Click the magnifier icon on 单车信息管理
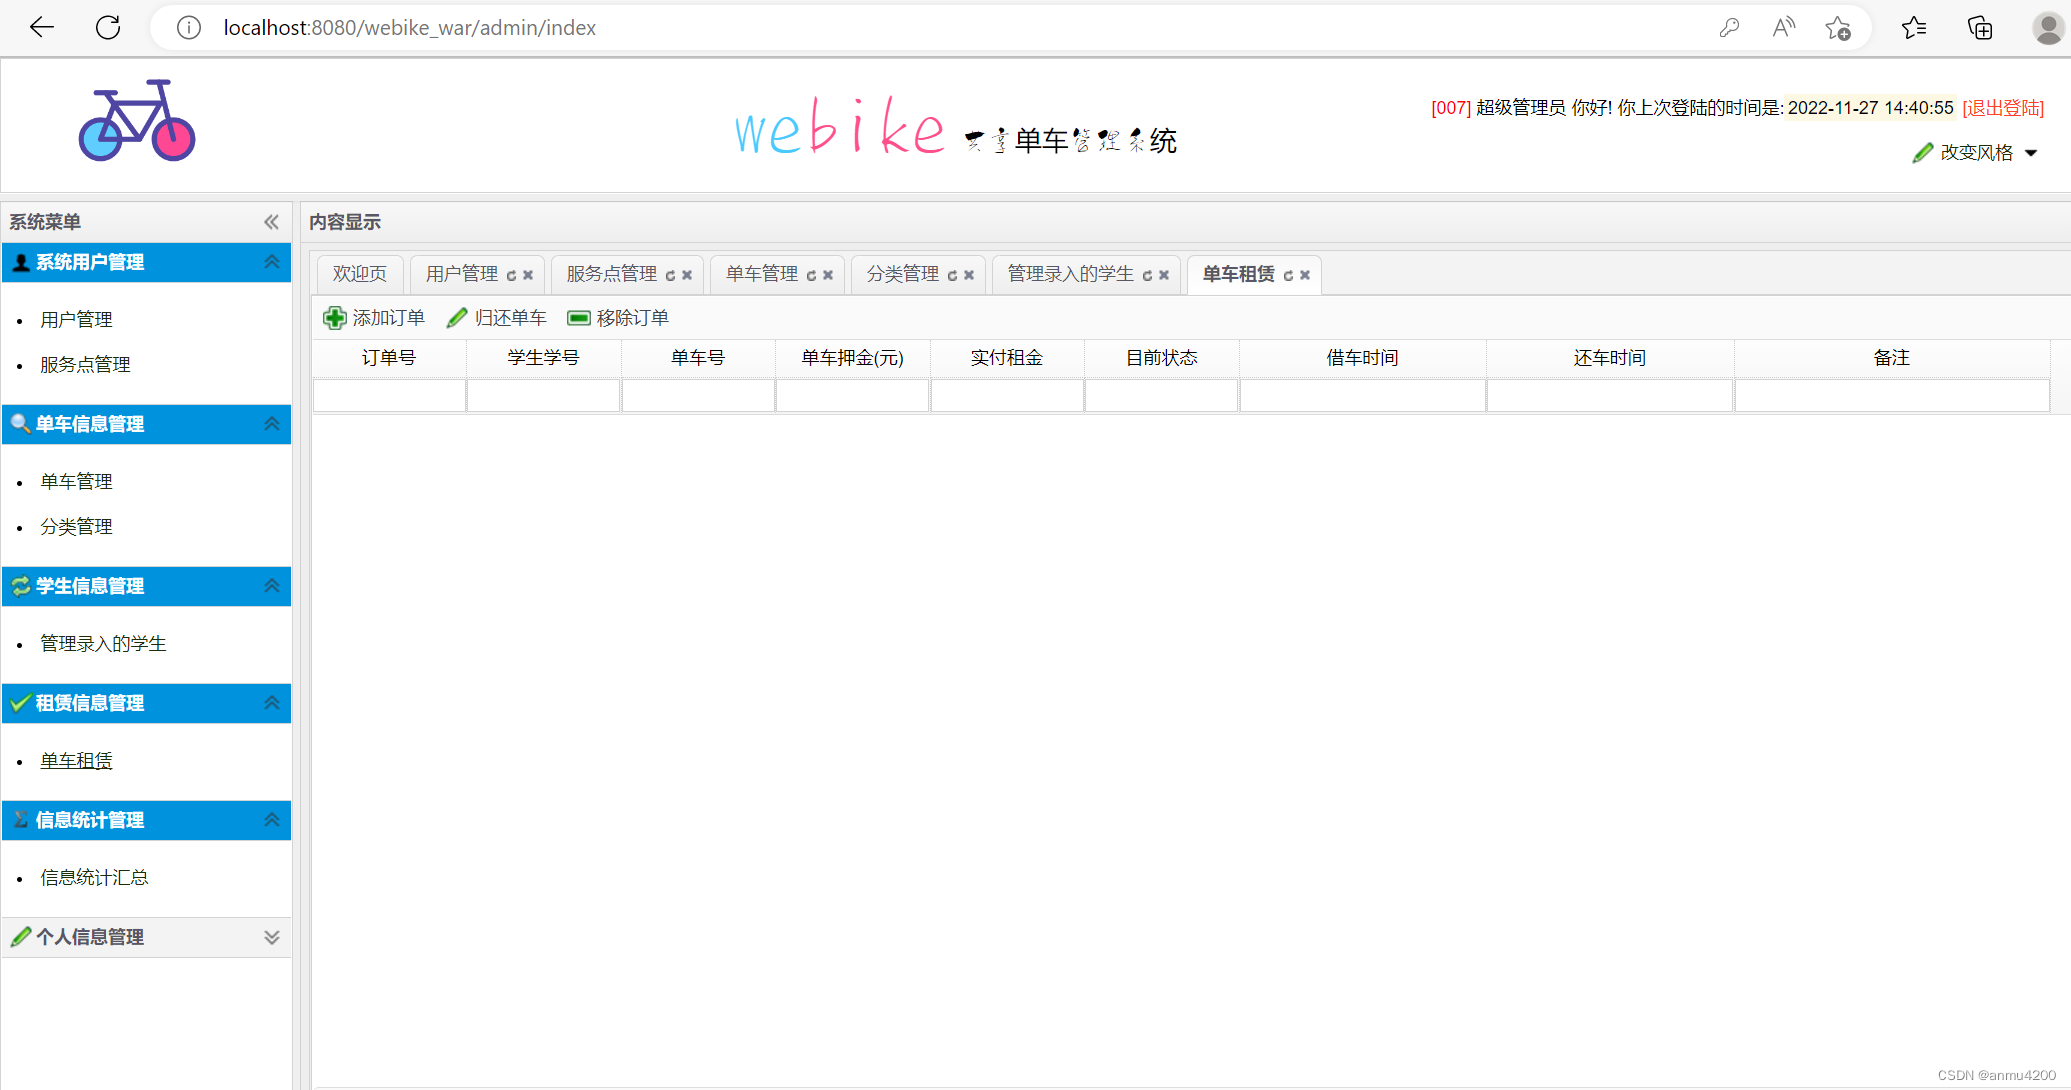The height and width of the screenshot is (1090, 2071). (x=19, y=424)
